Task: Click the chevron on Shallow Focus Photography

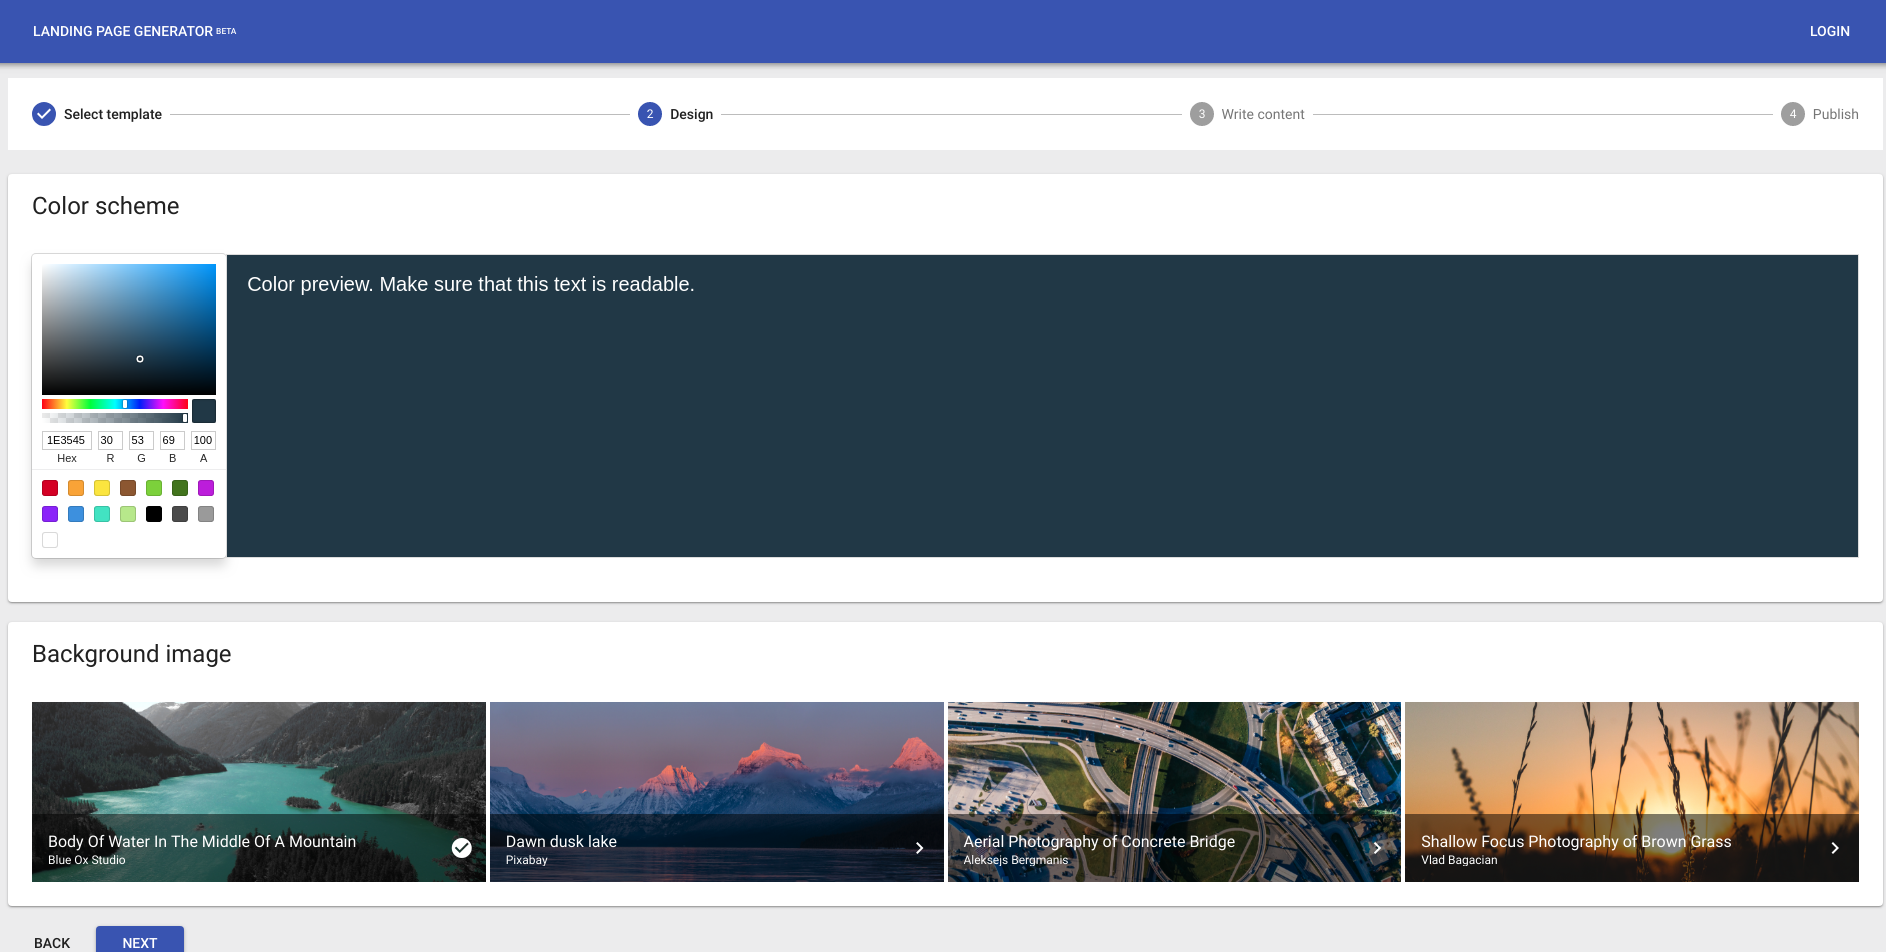Action: (x=1835, y=848)
